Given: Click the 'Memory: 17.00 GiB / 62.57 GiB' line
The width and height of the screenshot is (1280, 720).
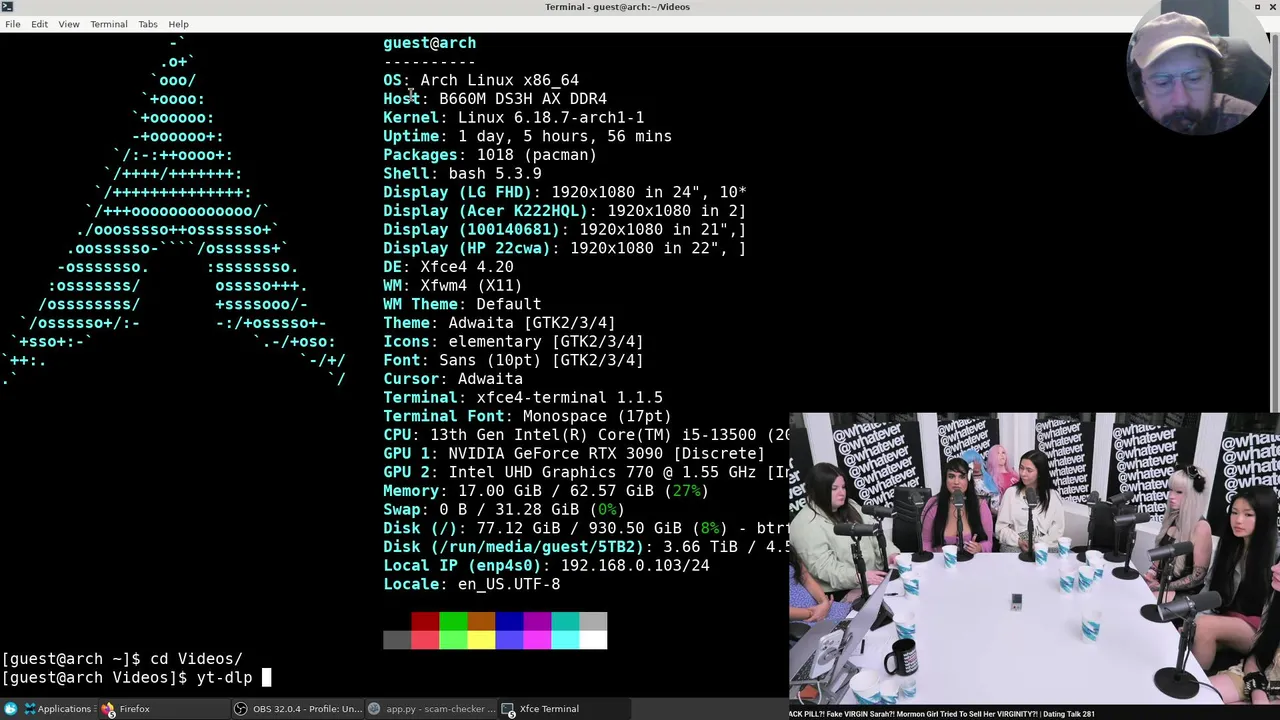Looking at the screenshot, I should (x=546, y=491).
